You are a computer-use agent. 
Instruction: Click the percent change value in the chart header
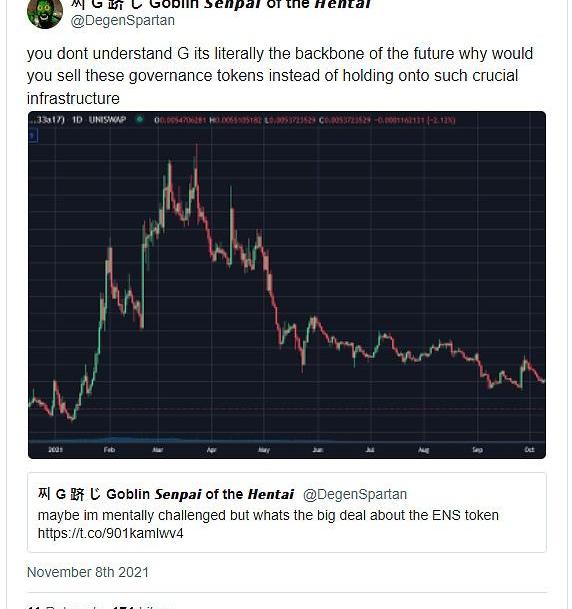coord(442,120)
